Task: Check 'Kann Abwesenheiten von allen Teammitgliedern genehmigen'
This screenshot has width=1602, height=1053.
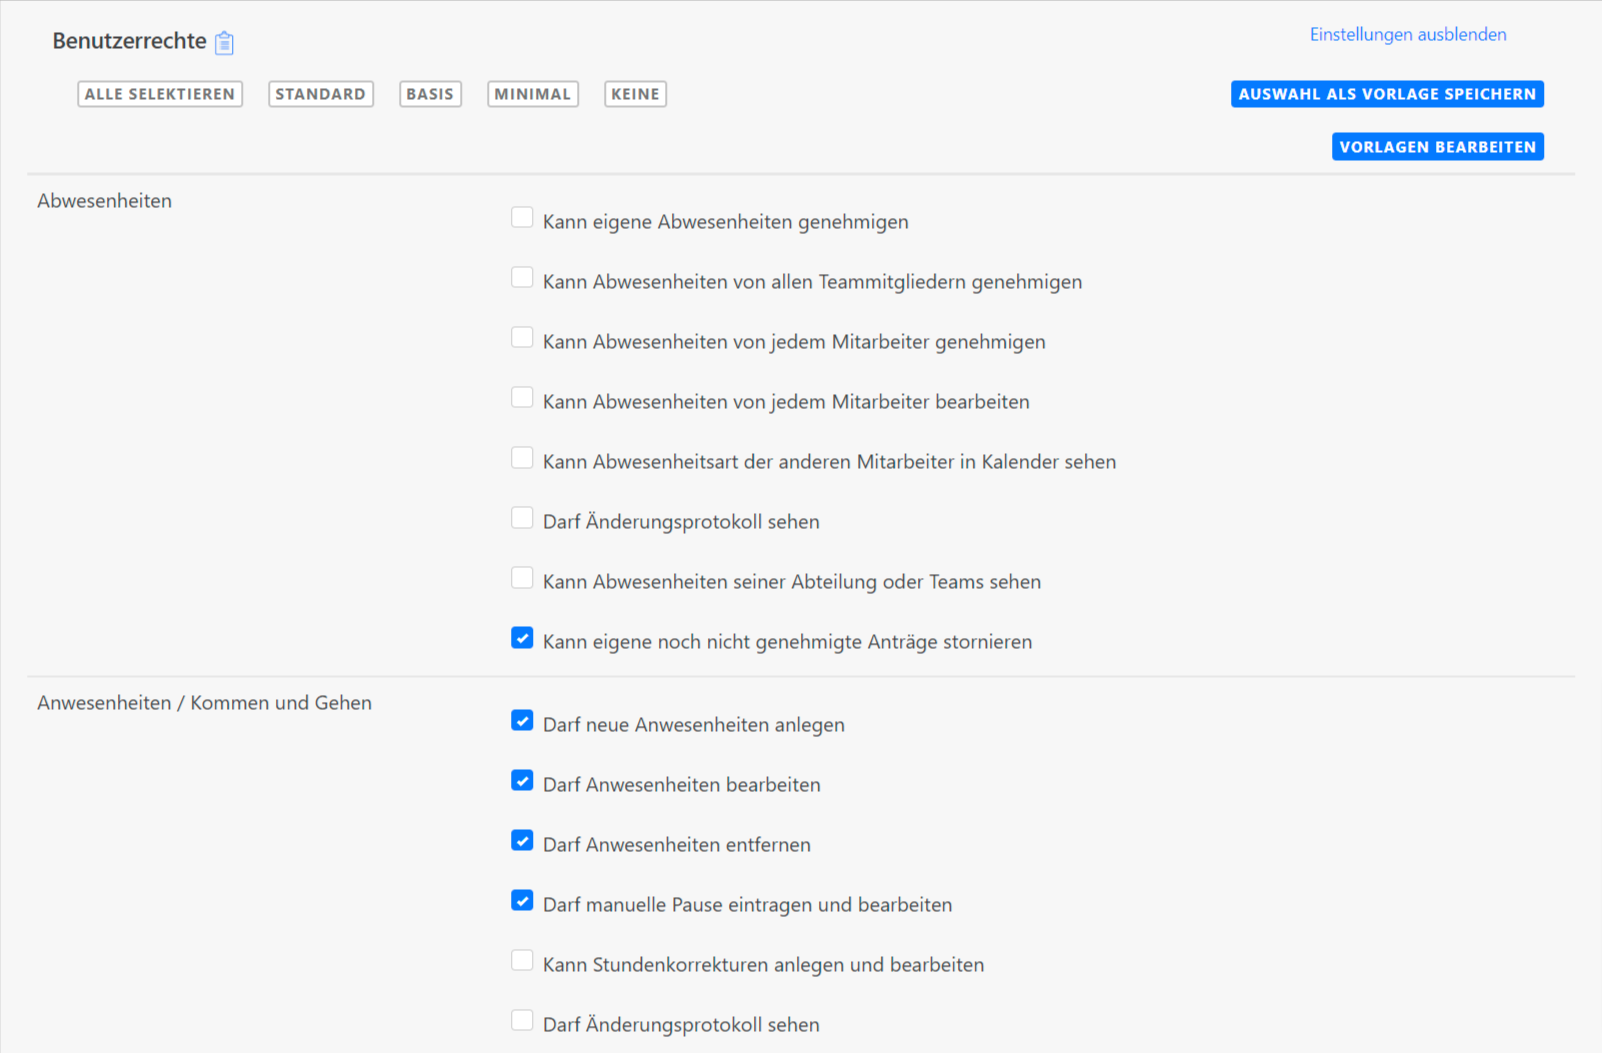Action: click(522, 278)
